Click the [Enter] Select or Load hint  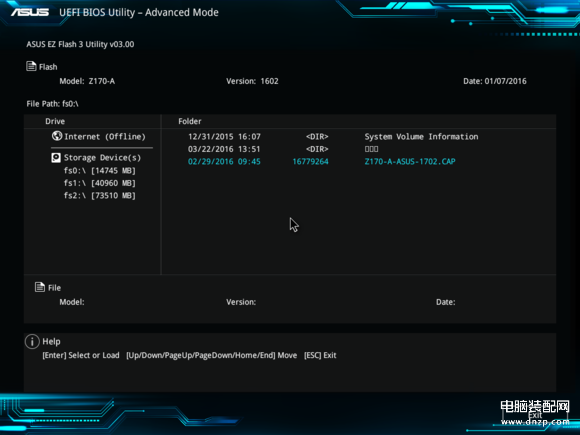click(x=81, y=355)
